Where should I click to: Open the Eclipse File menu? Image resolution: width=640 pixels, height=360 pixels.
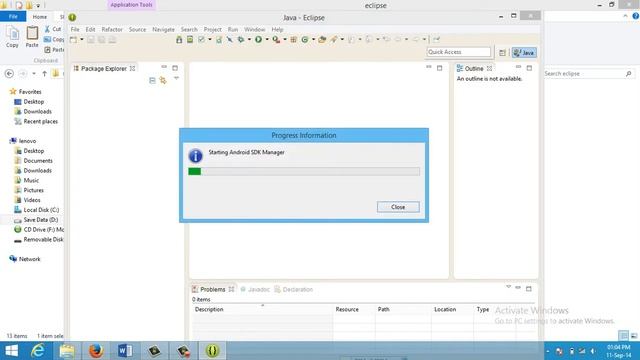[75, 29]
